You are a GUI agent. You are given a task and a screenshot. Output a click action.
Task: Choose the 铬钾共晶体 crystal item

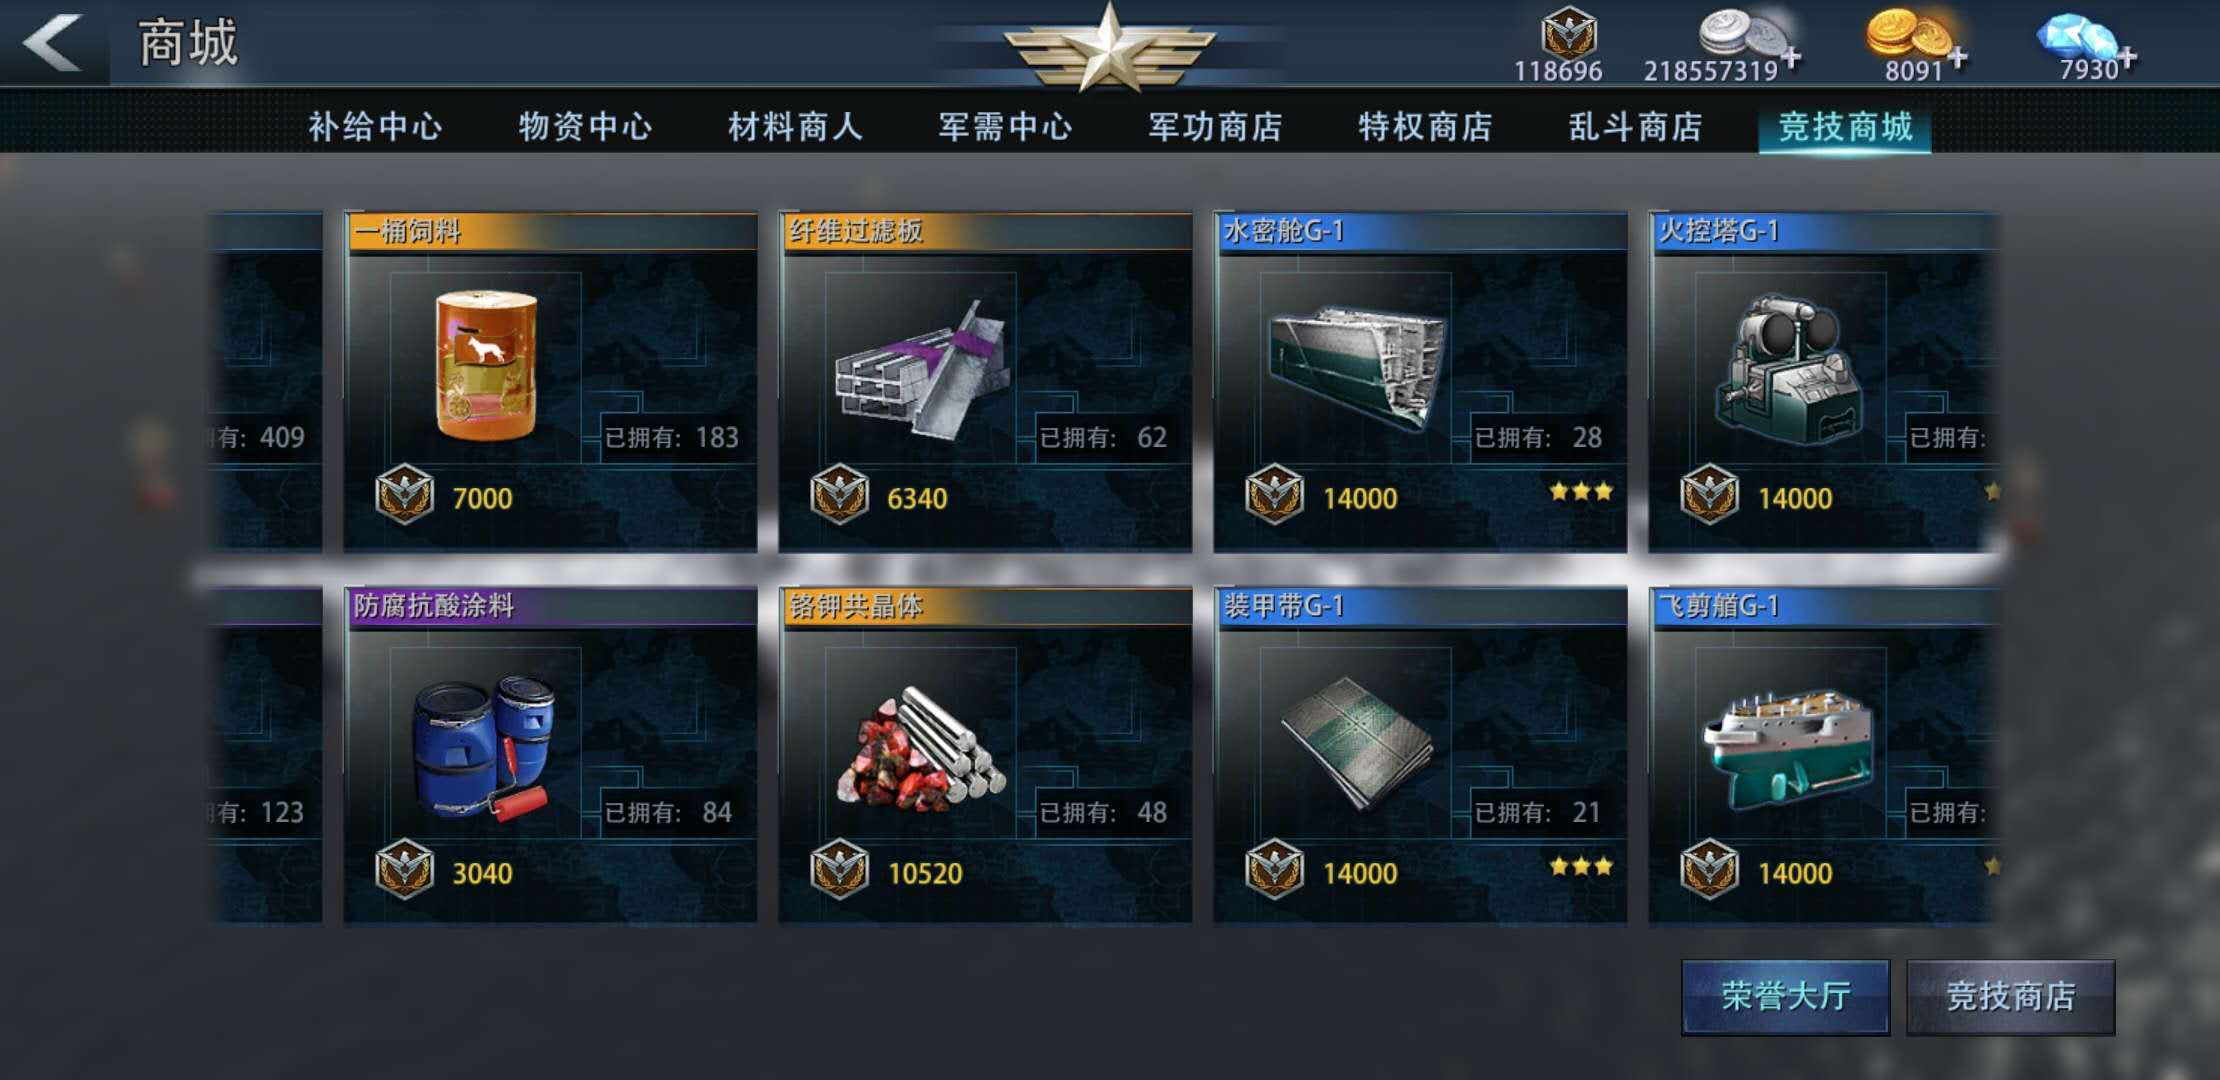pyautogui.click(x=985, y=756)
